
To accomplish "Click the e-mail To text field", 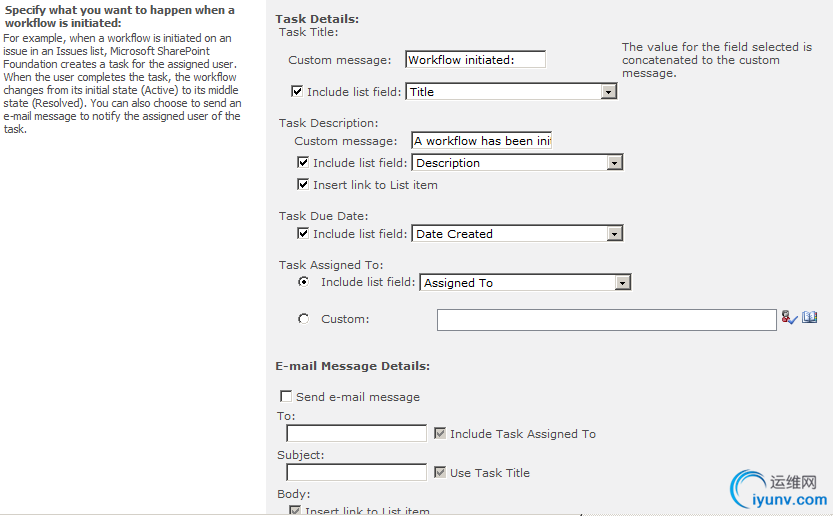I will 356,433.
